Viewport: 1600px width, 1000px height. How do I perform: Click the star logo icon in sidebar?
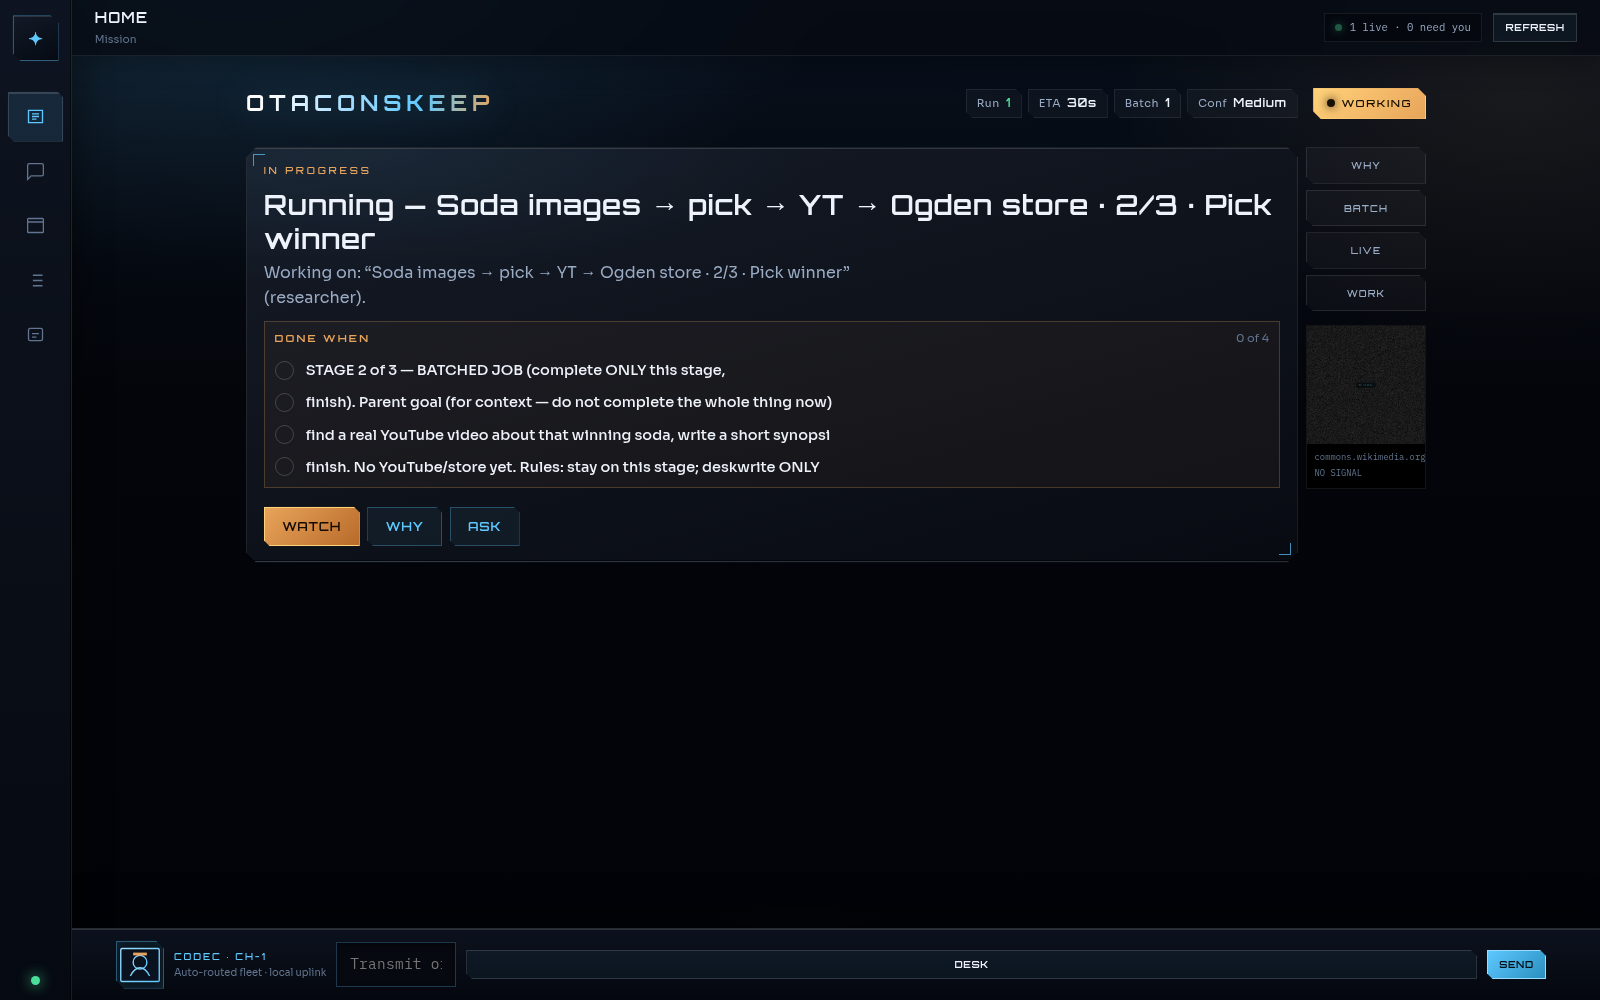pyautogui.click(x=36, y=39)
